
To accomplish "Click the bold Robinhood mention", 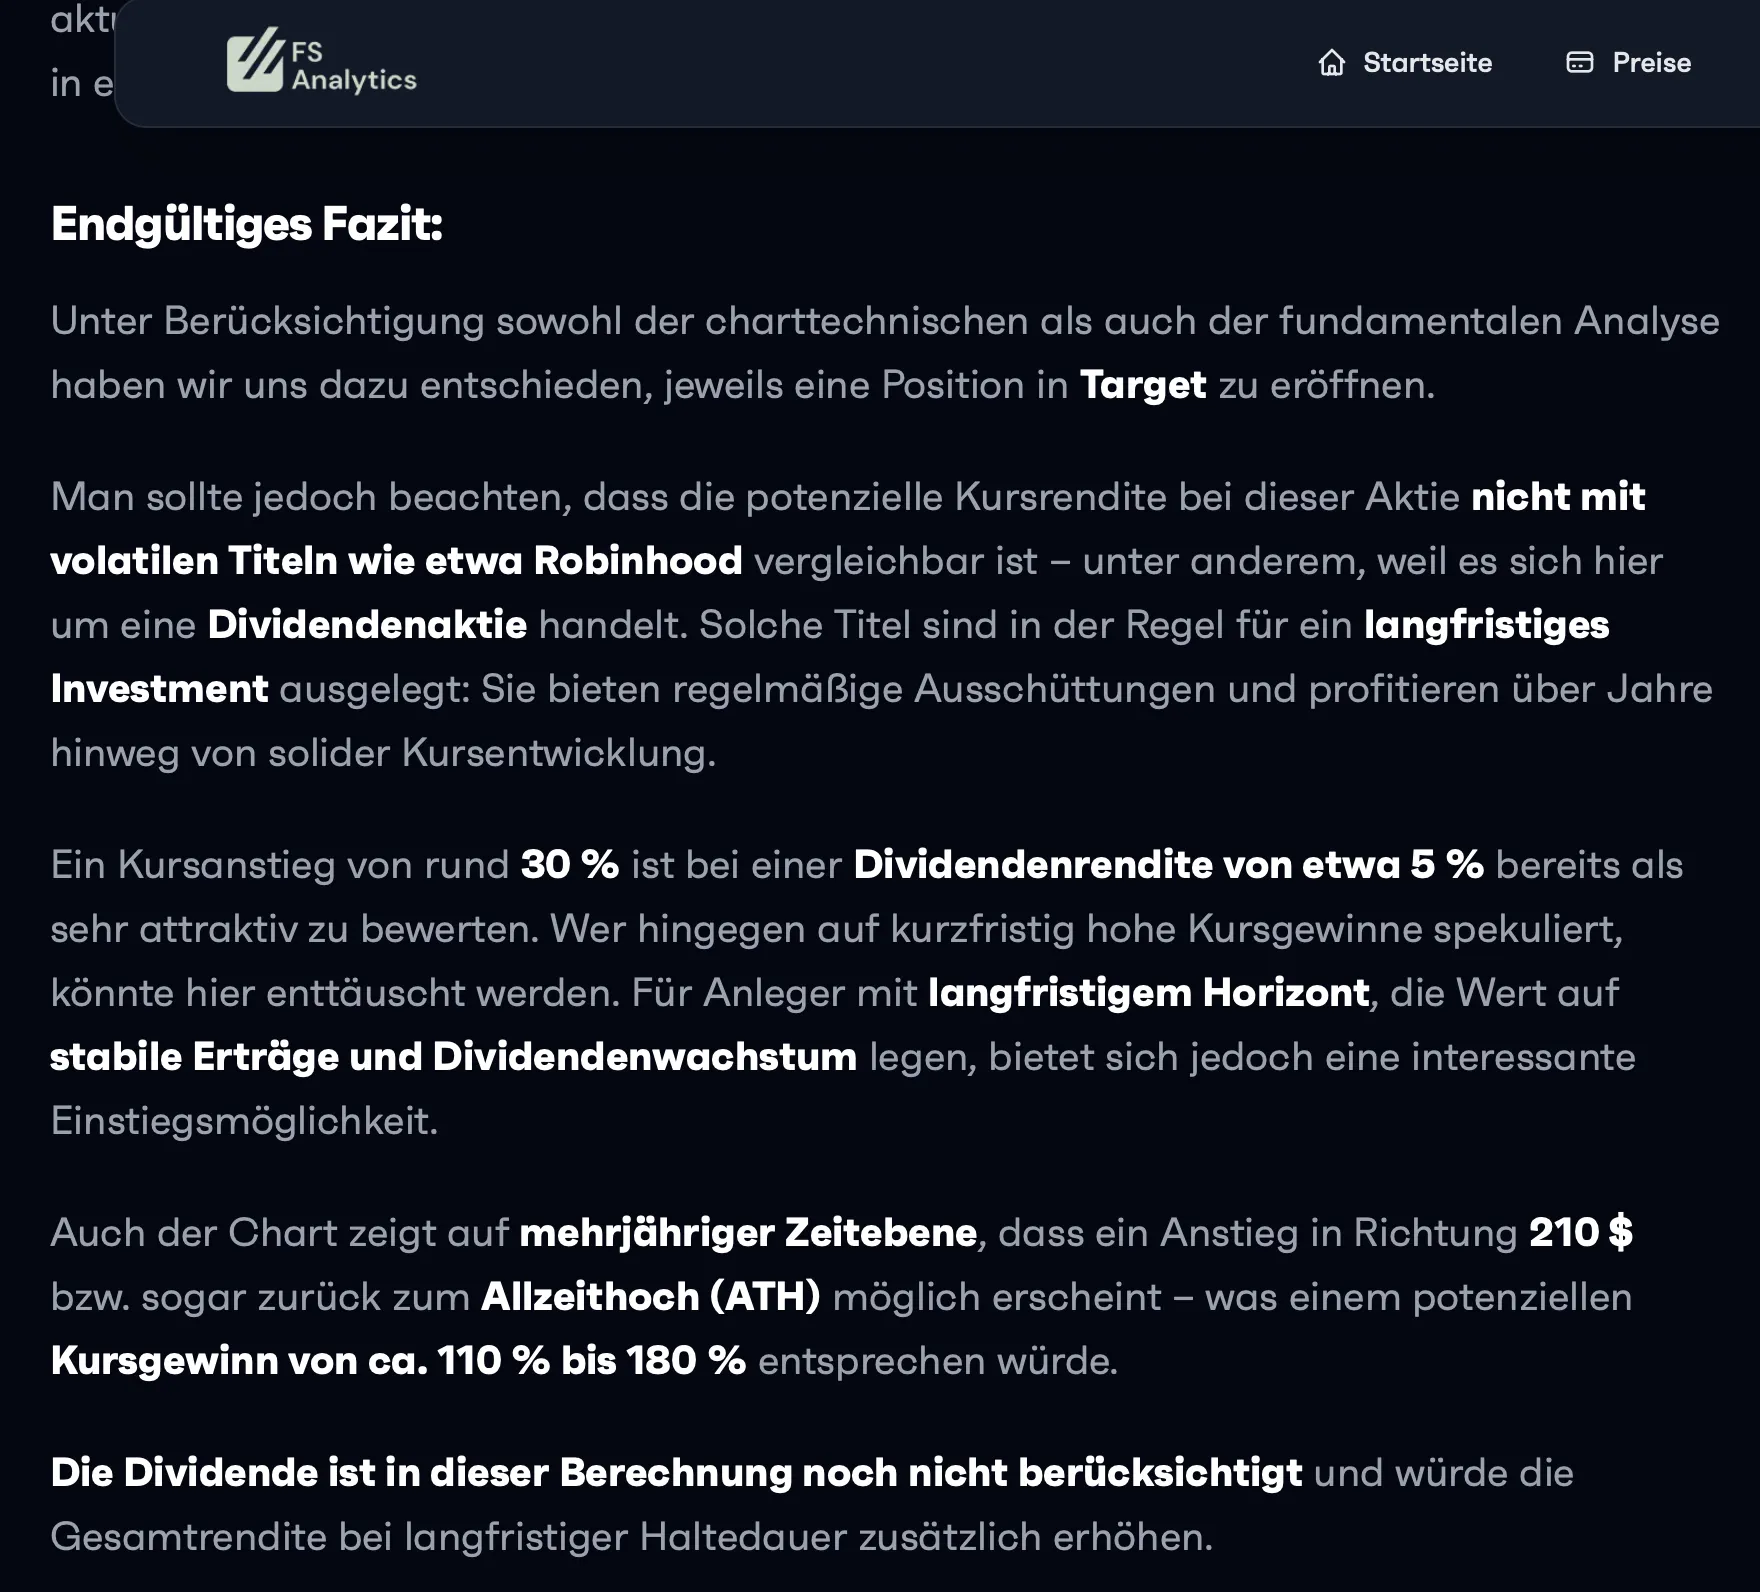I will click(638, 561).
